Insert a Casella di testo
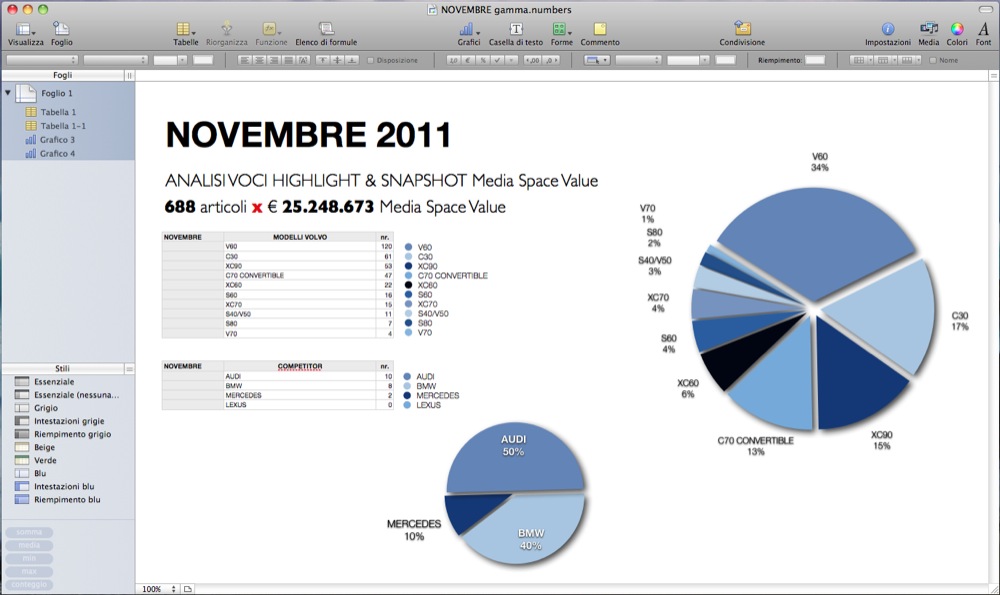1000x595 pixels. point(516,30)
